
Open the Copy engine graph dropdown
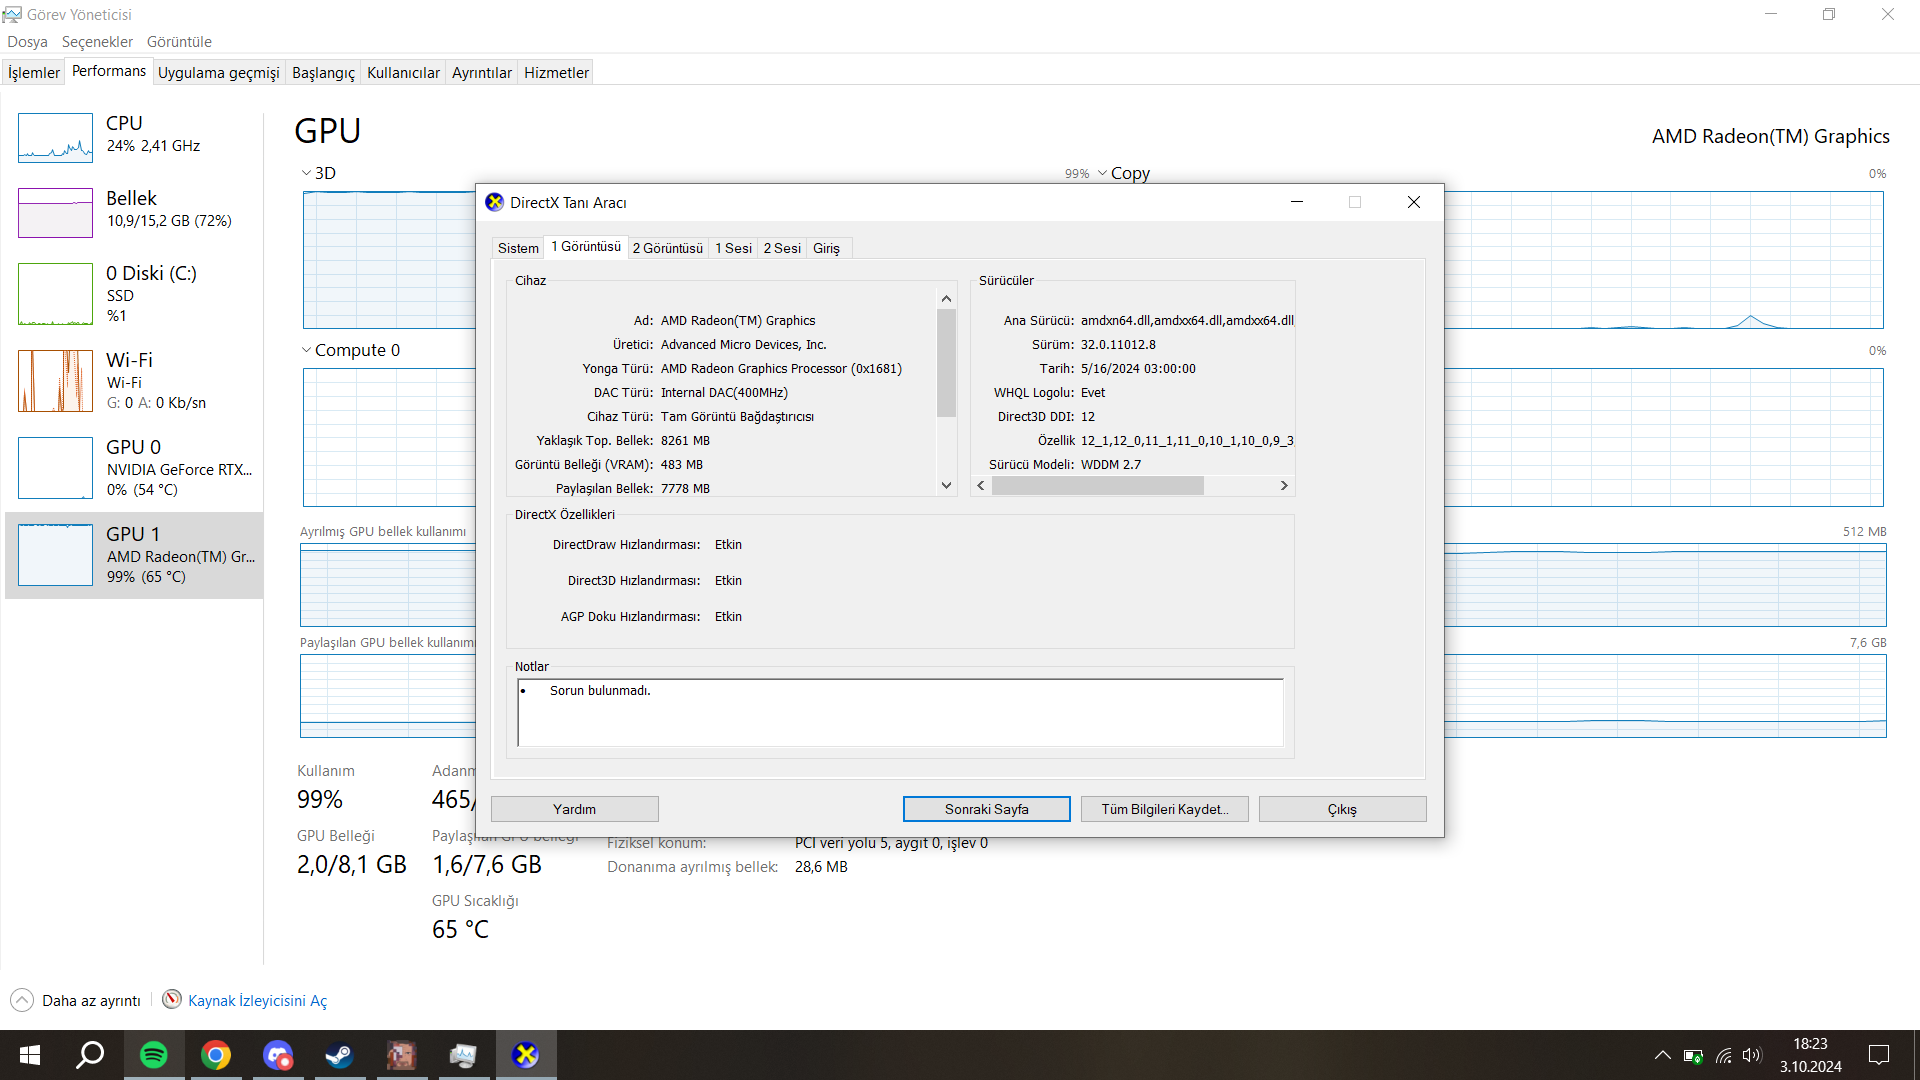[x=1102, y=173]
